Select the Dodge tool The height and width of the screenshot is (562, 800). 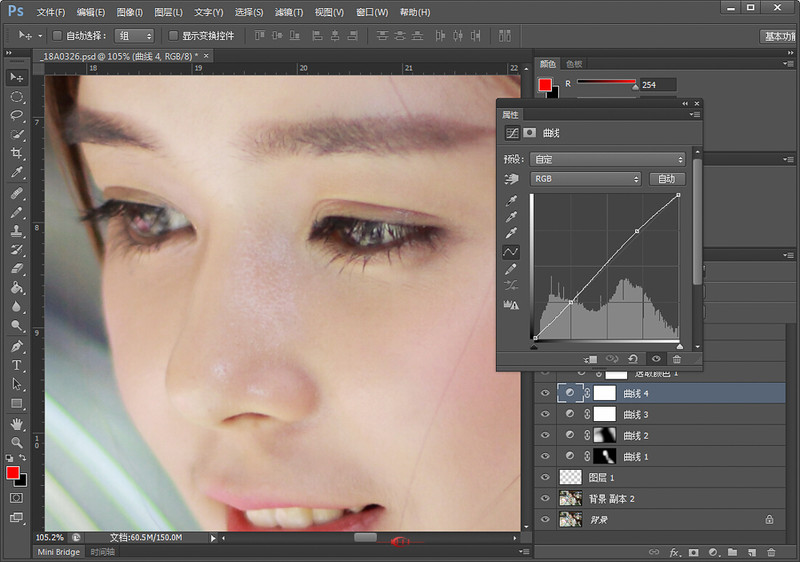[x=17, y=325]
